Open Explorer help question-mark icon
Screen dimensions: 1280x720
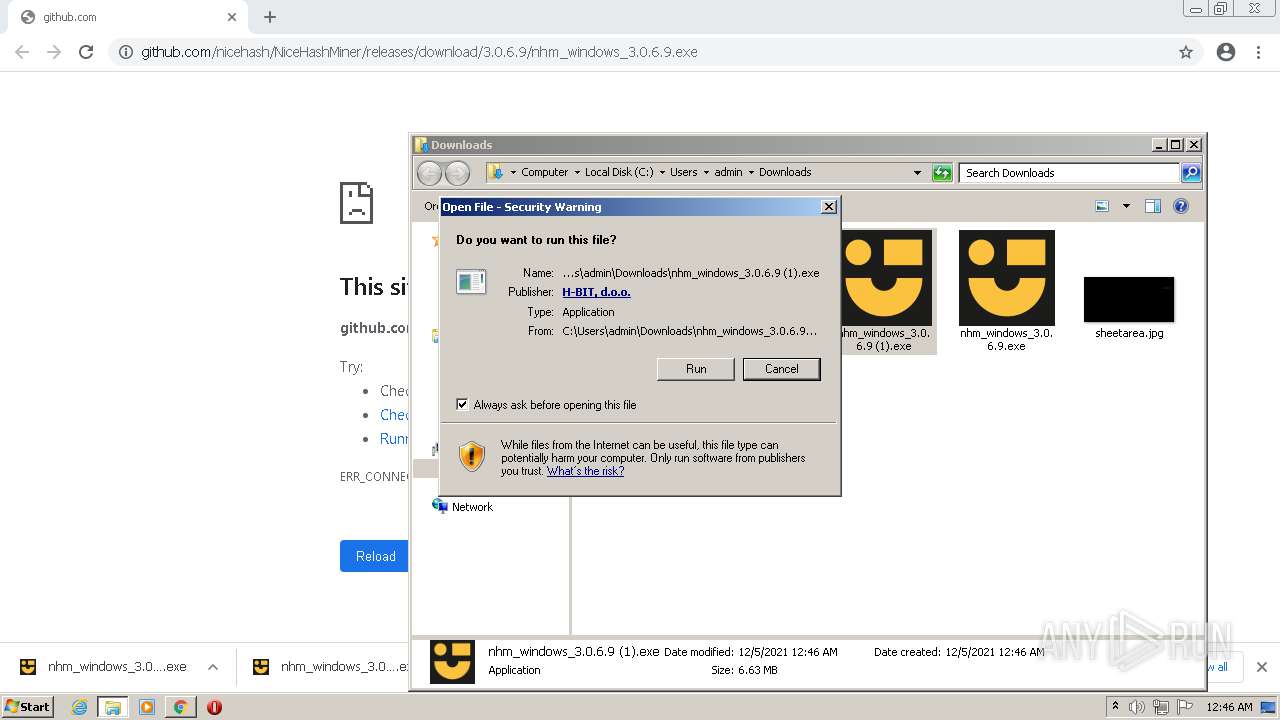point(1181,206)
